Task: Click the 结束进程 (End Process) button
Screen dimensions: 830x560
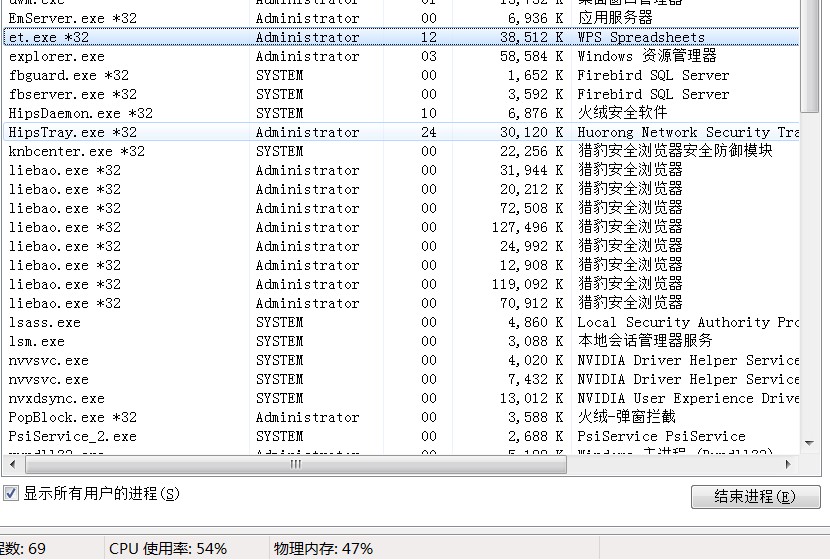Action: click(x=755, y=497)
